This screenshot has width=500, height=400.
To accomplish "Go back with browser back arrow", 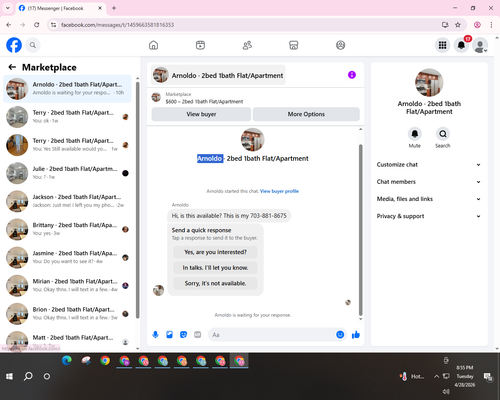I will [9, 25].
